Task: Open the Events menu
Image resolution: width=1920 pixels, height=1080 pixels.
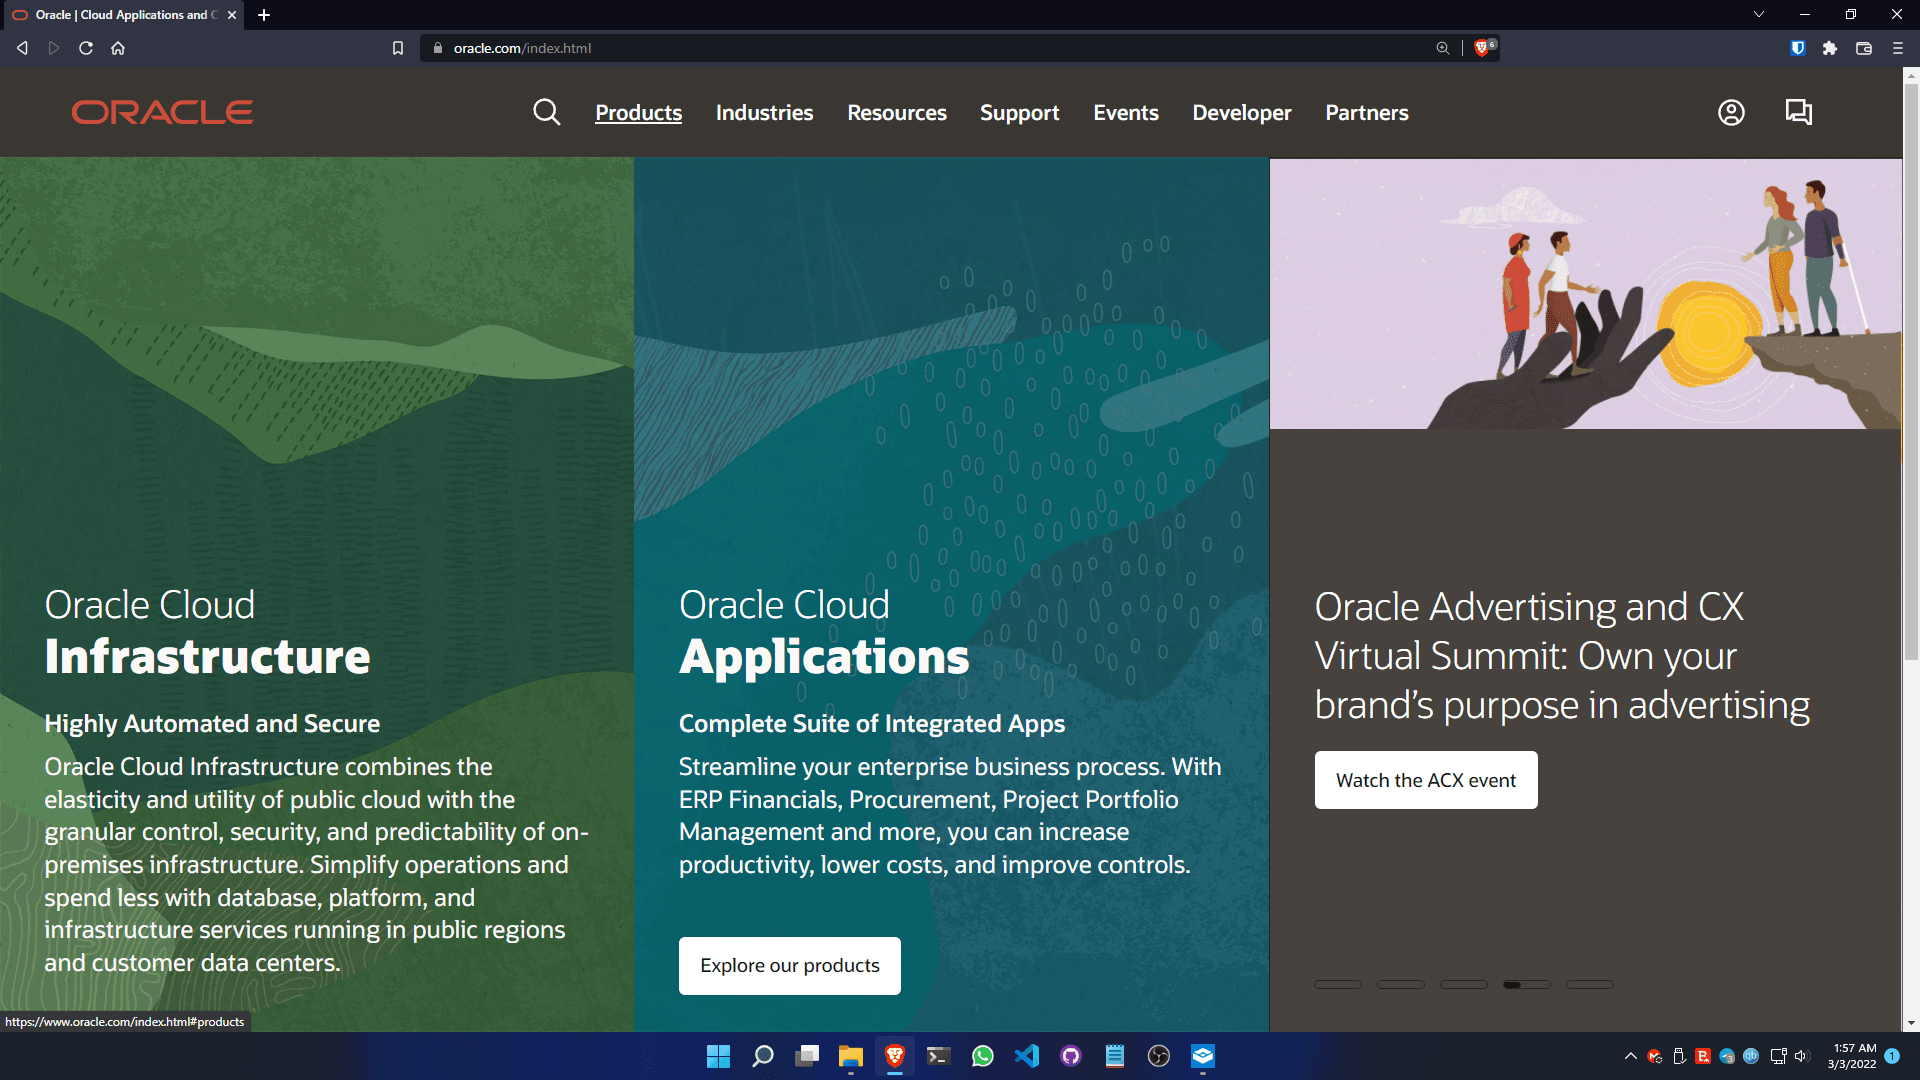Action: pyautogui.click(x=1126, y=113)
